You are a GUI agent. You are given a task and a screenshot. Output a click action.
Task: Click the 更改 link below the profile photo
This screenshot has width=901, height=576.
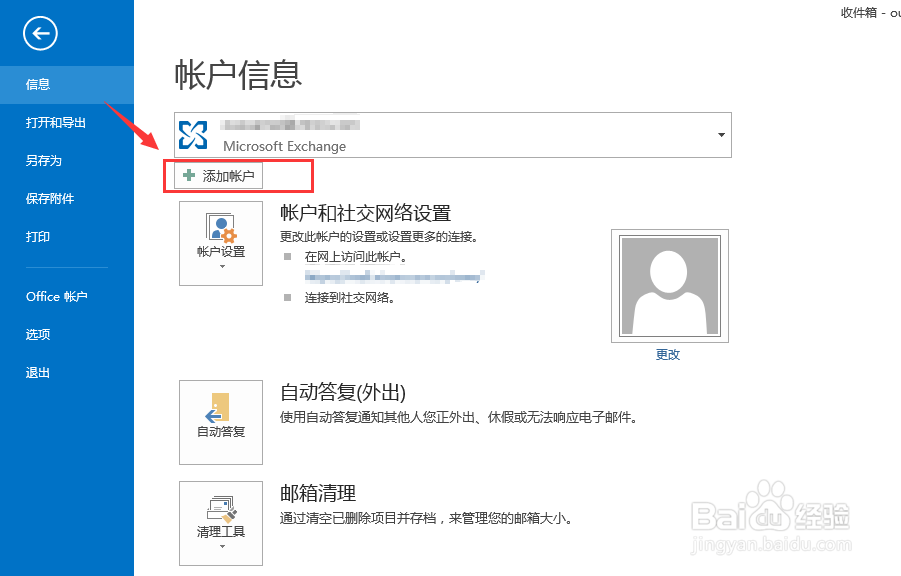pyautogui.click(x=667, y=354)
